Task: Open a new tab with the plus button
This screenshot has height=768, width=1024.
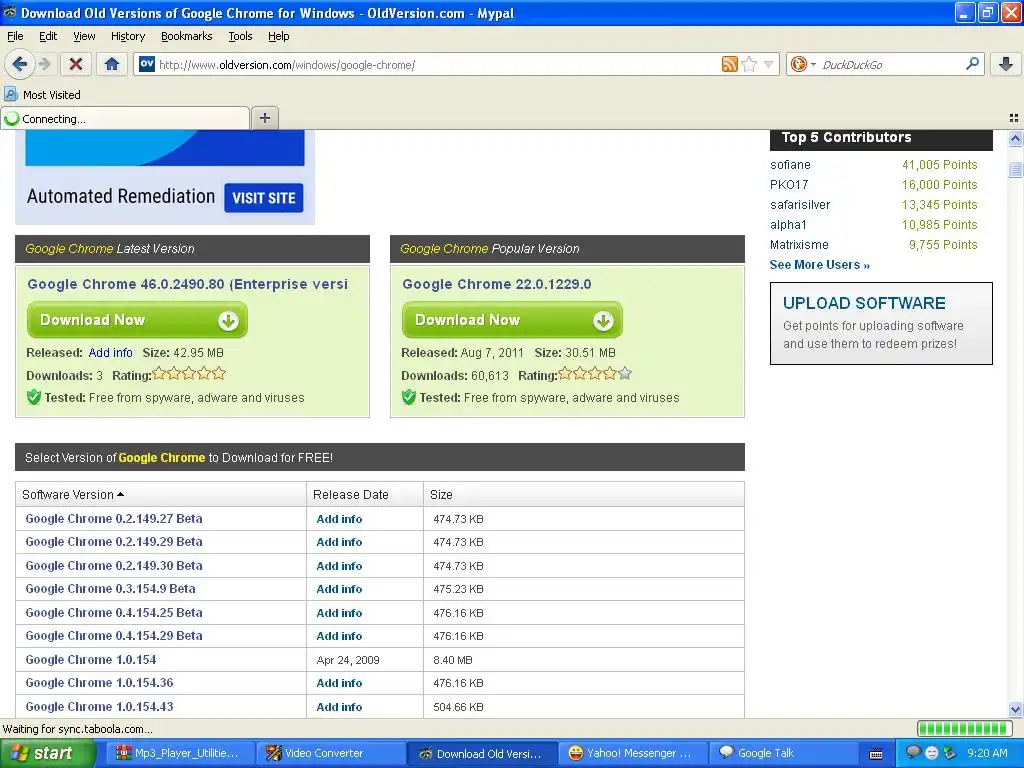Action: [x=264, y=118]
